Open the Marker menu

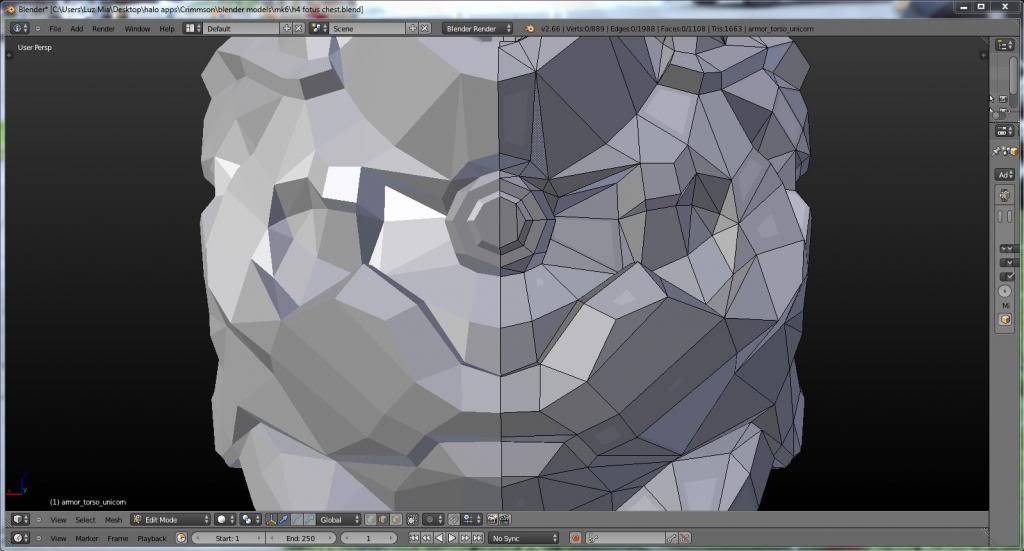[87, 539]
